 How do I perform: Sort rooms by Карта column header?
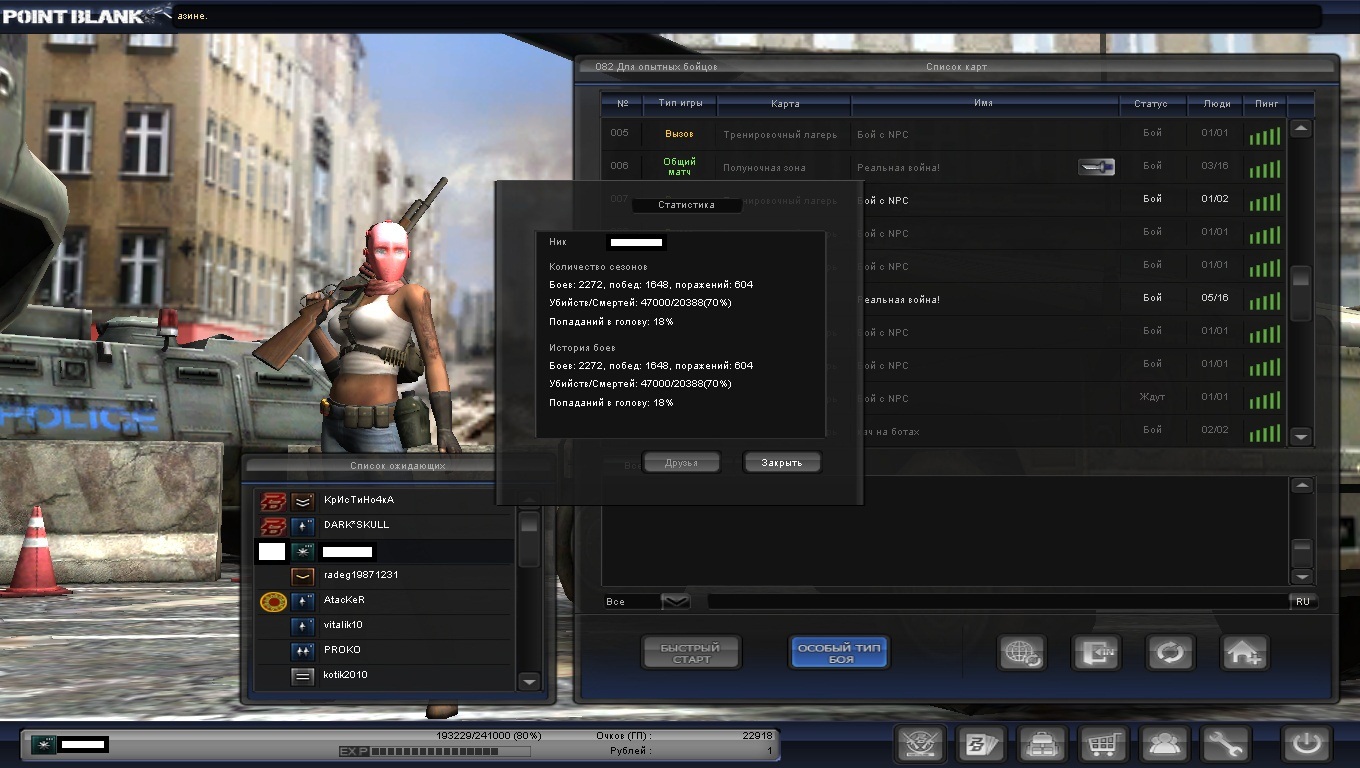click(x=785, y=103)
